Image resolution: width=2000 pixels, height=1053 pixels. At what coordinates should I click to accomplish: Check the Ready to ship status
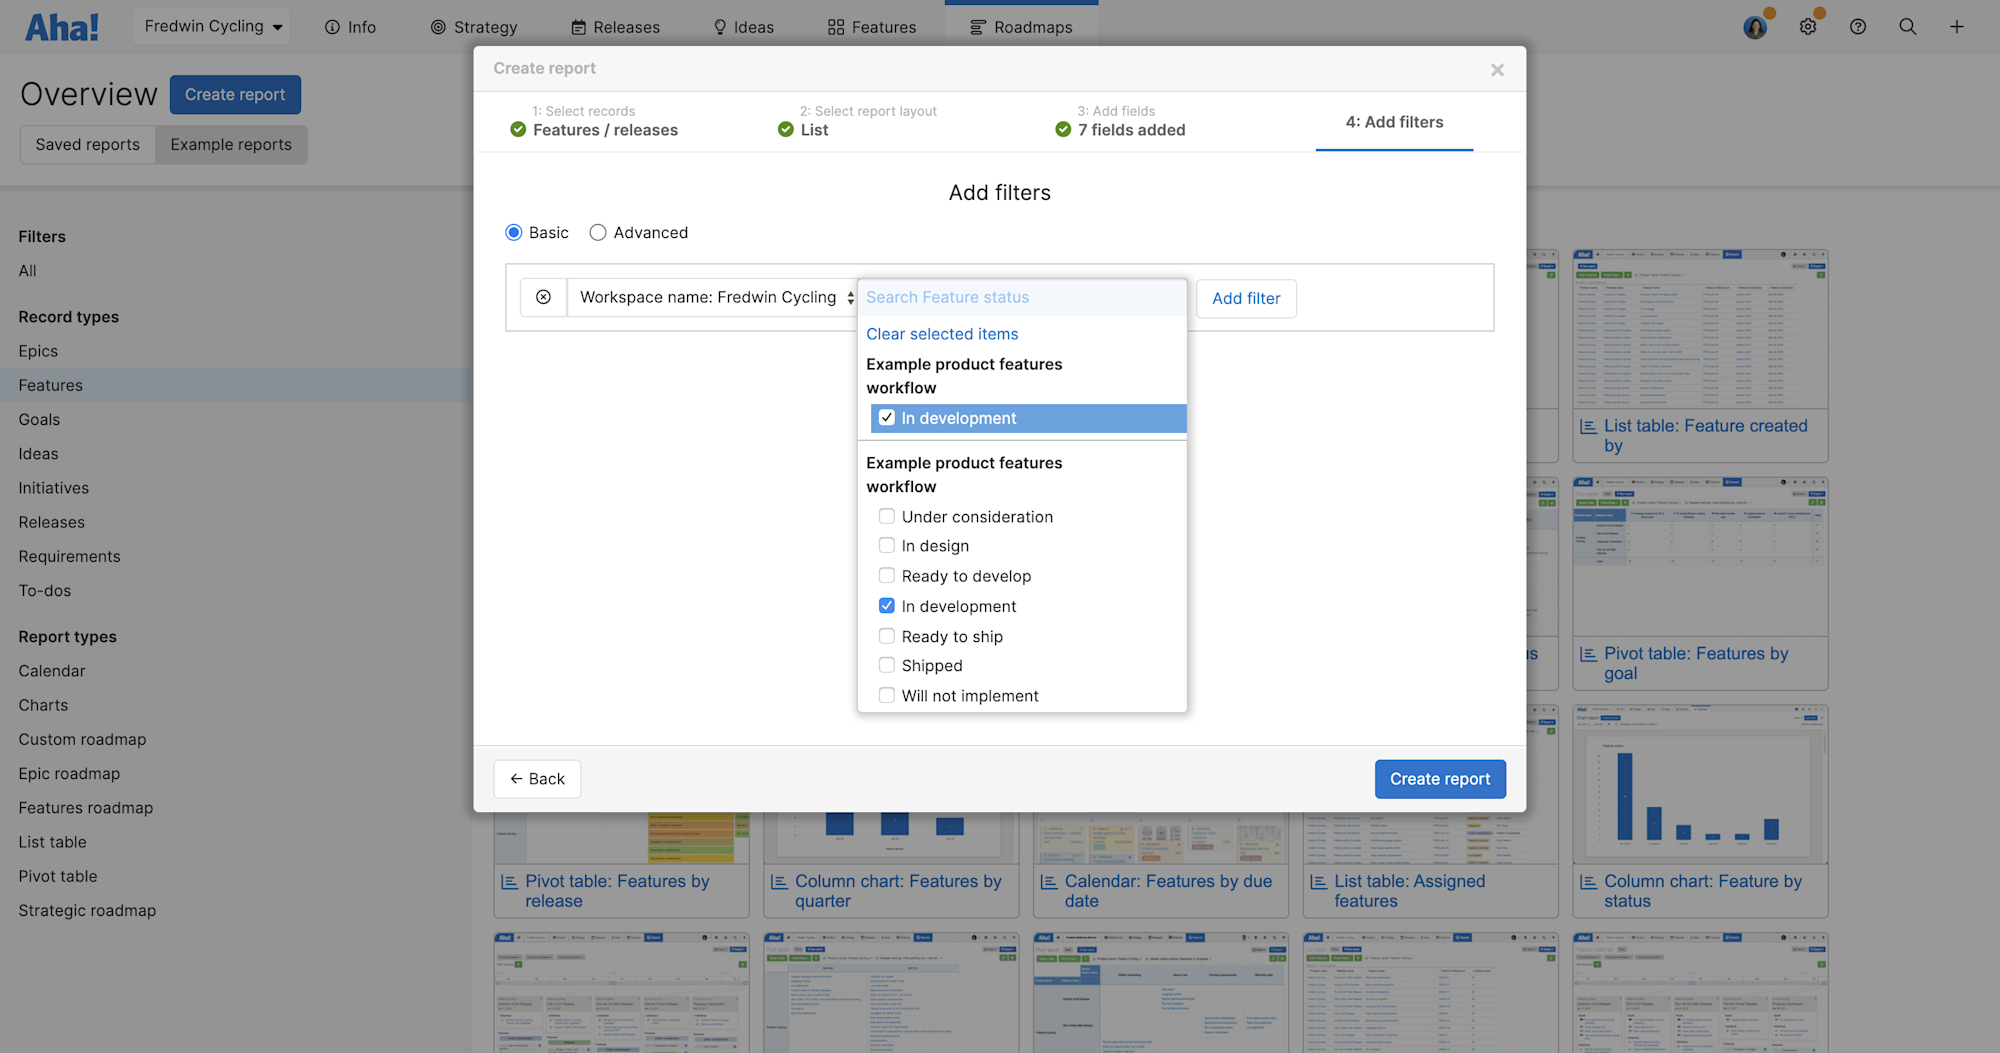click(887, 636)
